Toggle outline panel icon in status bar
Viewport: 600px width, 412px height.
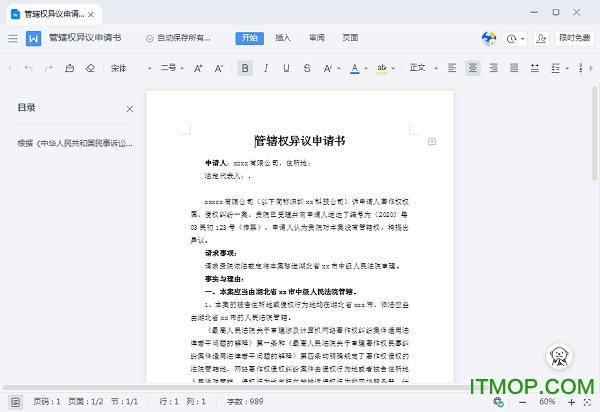tap(15, 402)
